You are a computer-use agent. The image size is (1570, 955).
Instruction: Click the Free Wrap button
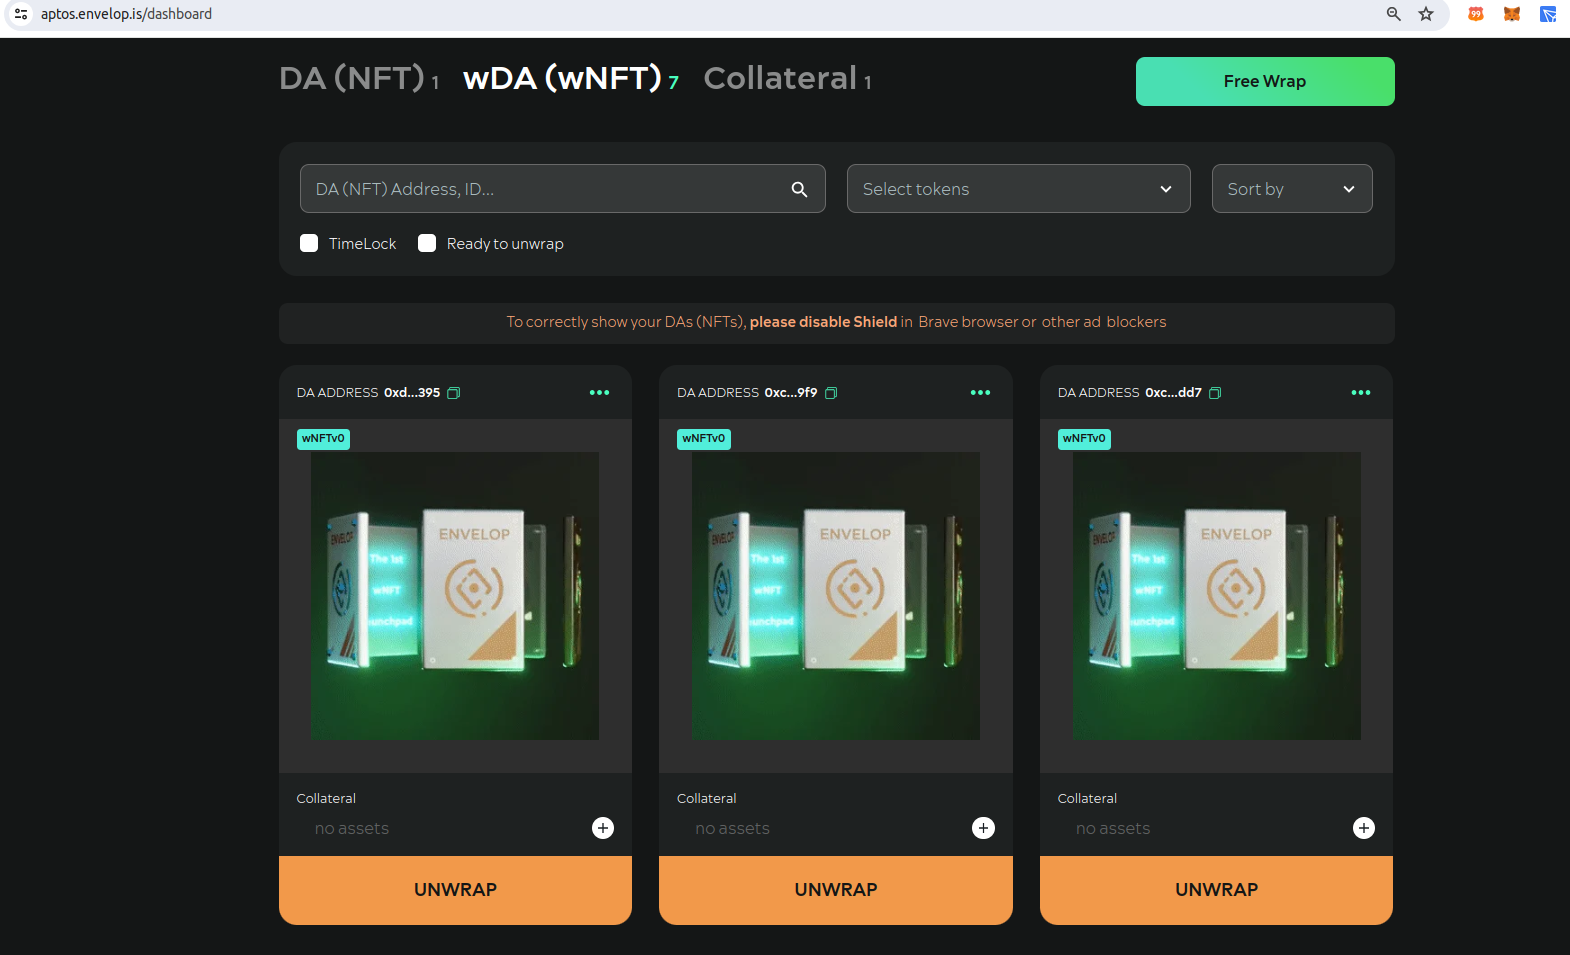pyautogui.click(x=1265, y=81)
